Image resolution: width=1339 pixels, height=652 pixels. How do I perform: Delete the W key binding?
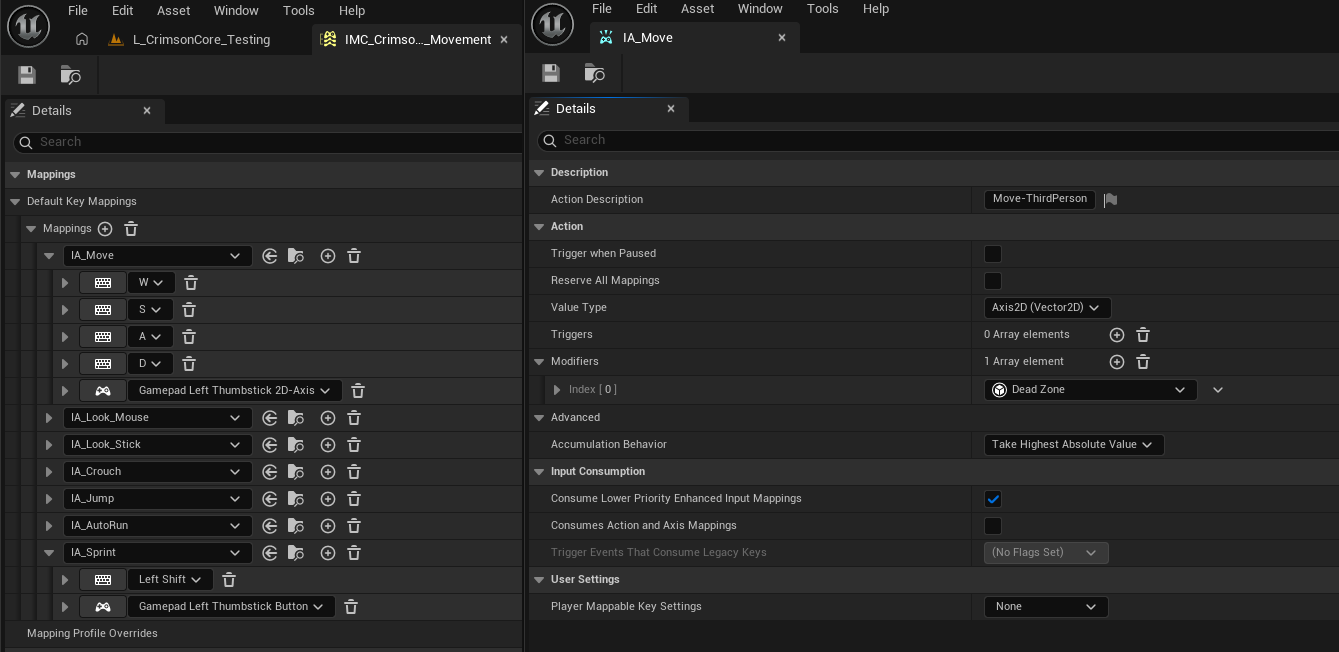click(191, 283)
